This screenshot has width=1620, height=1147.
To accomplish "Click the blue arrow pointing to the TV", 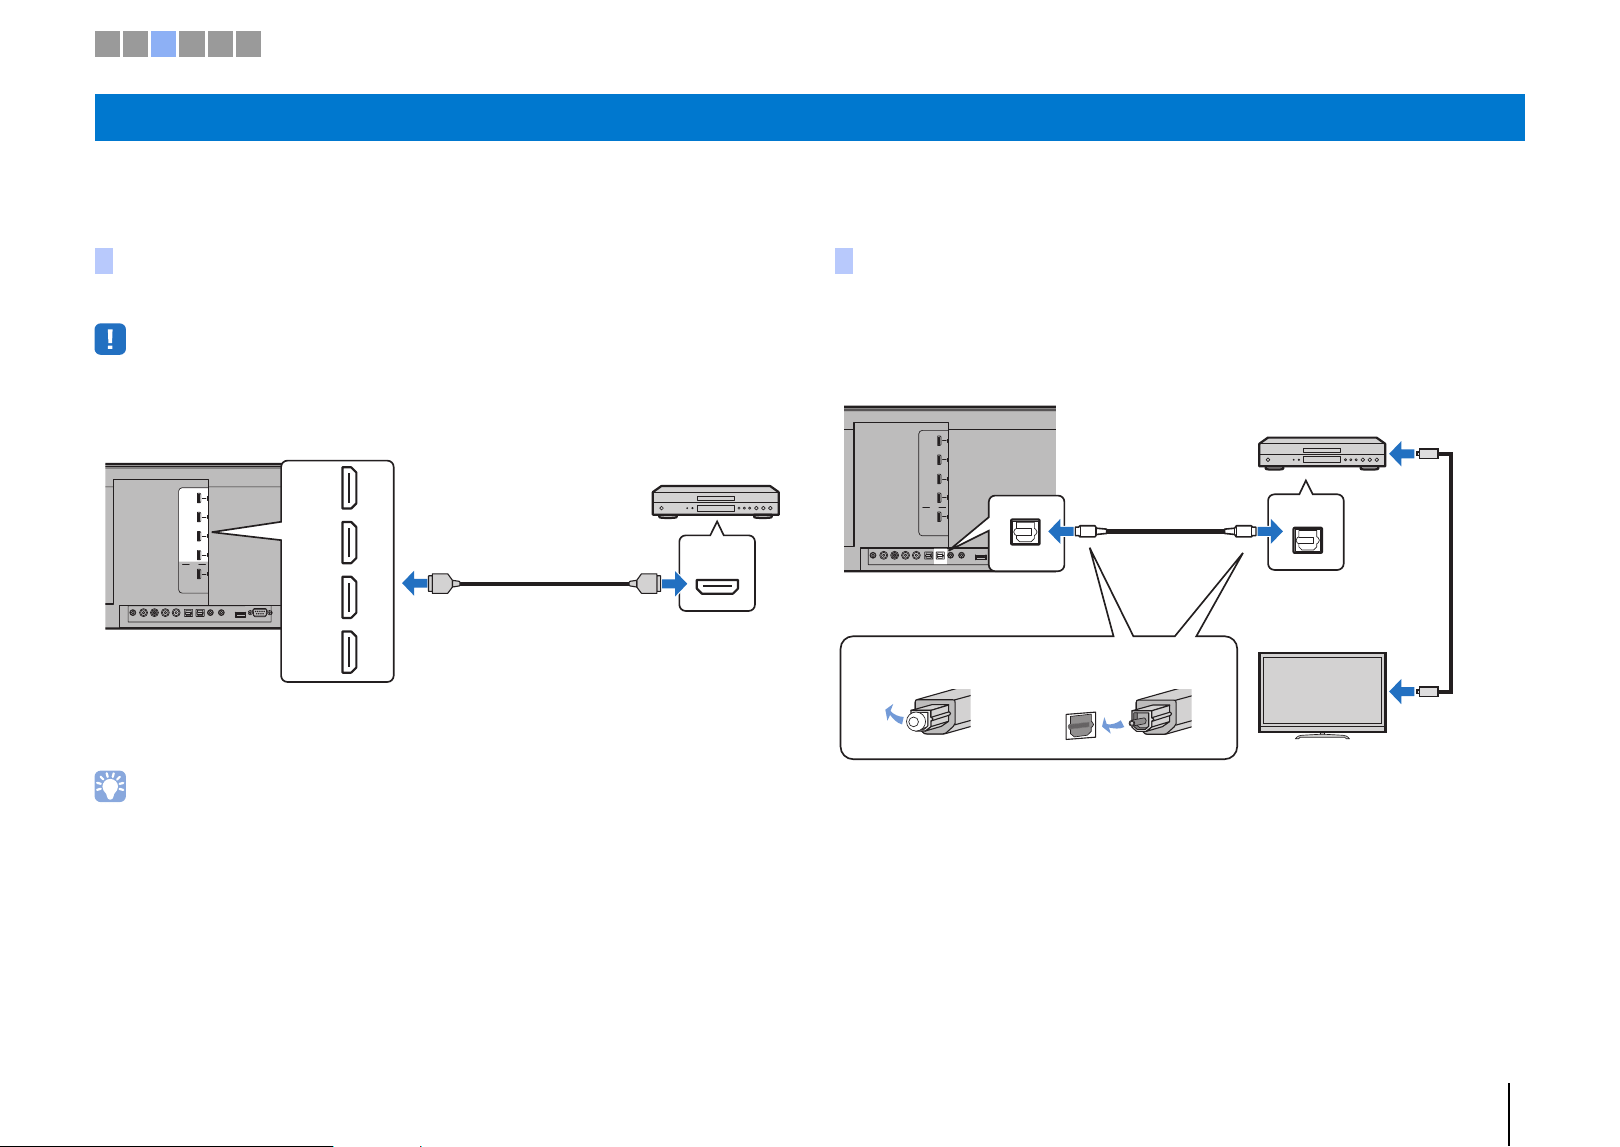I will point(1404,690).
